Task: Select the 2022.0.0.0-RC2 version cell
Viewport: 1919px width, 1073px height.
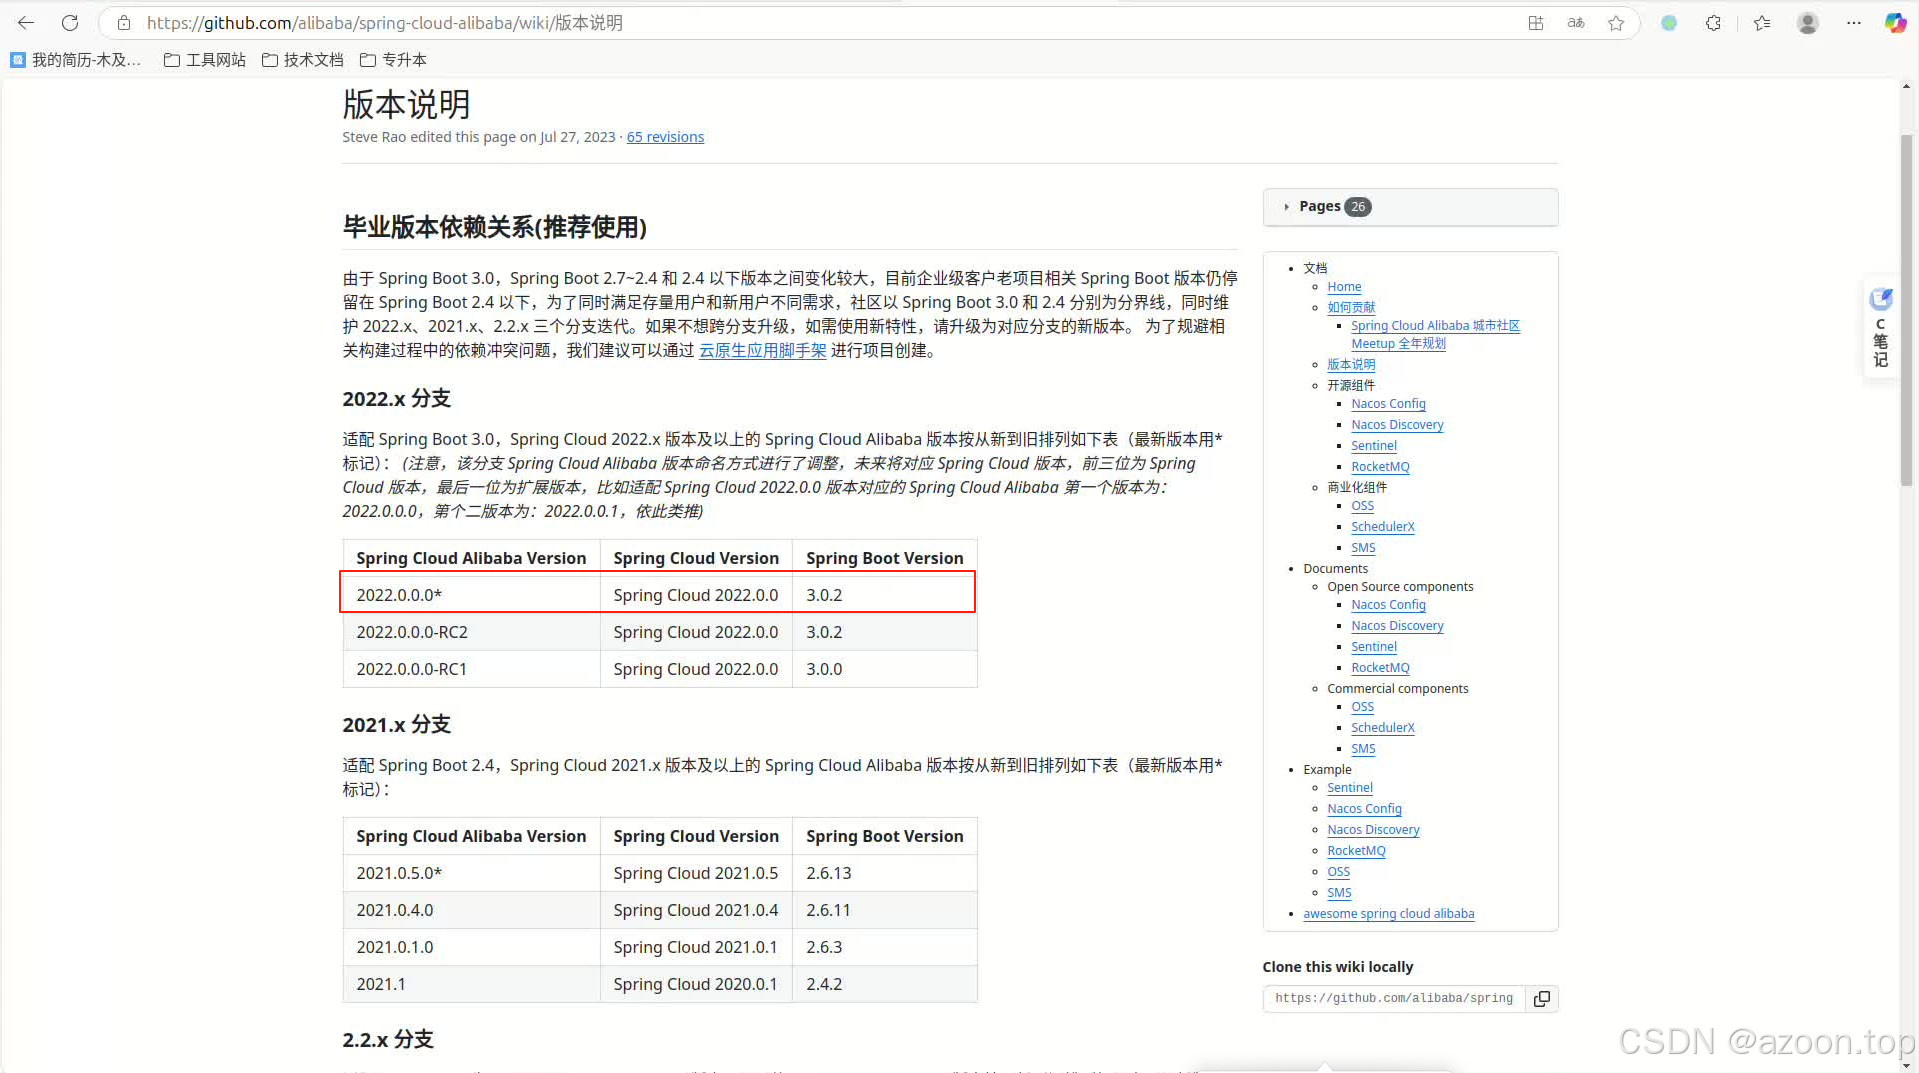Action: (471, 632)
